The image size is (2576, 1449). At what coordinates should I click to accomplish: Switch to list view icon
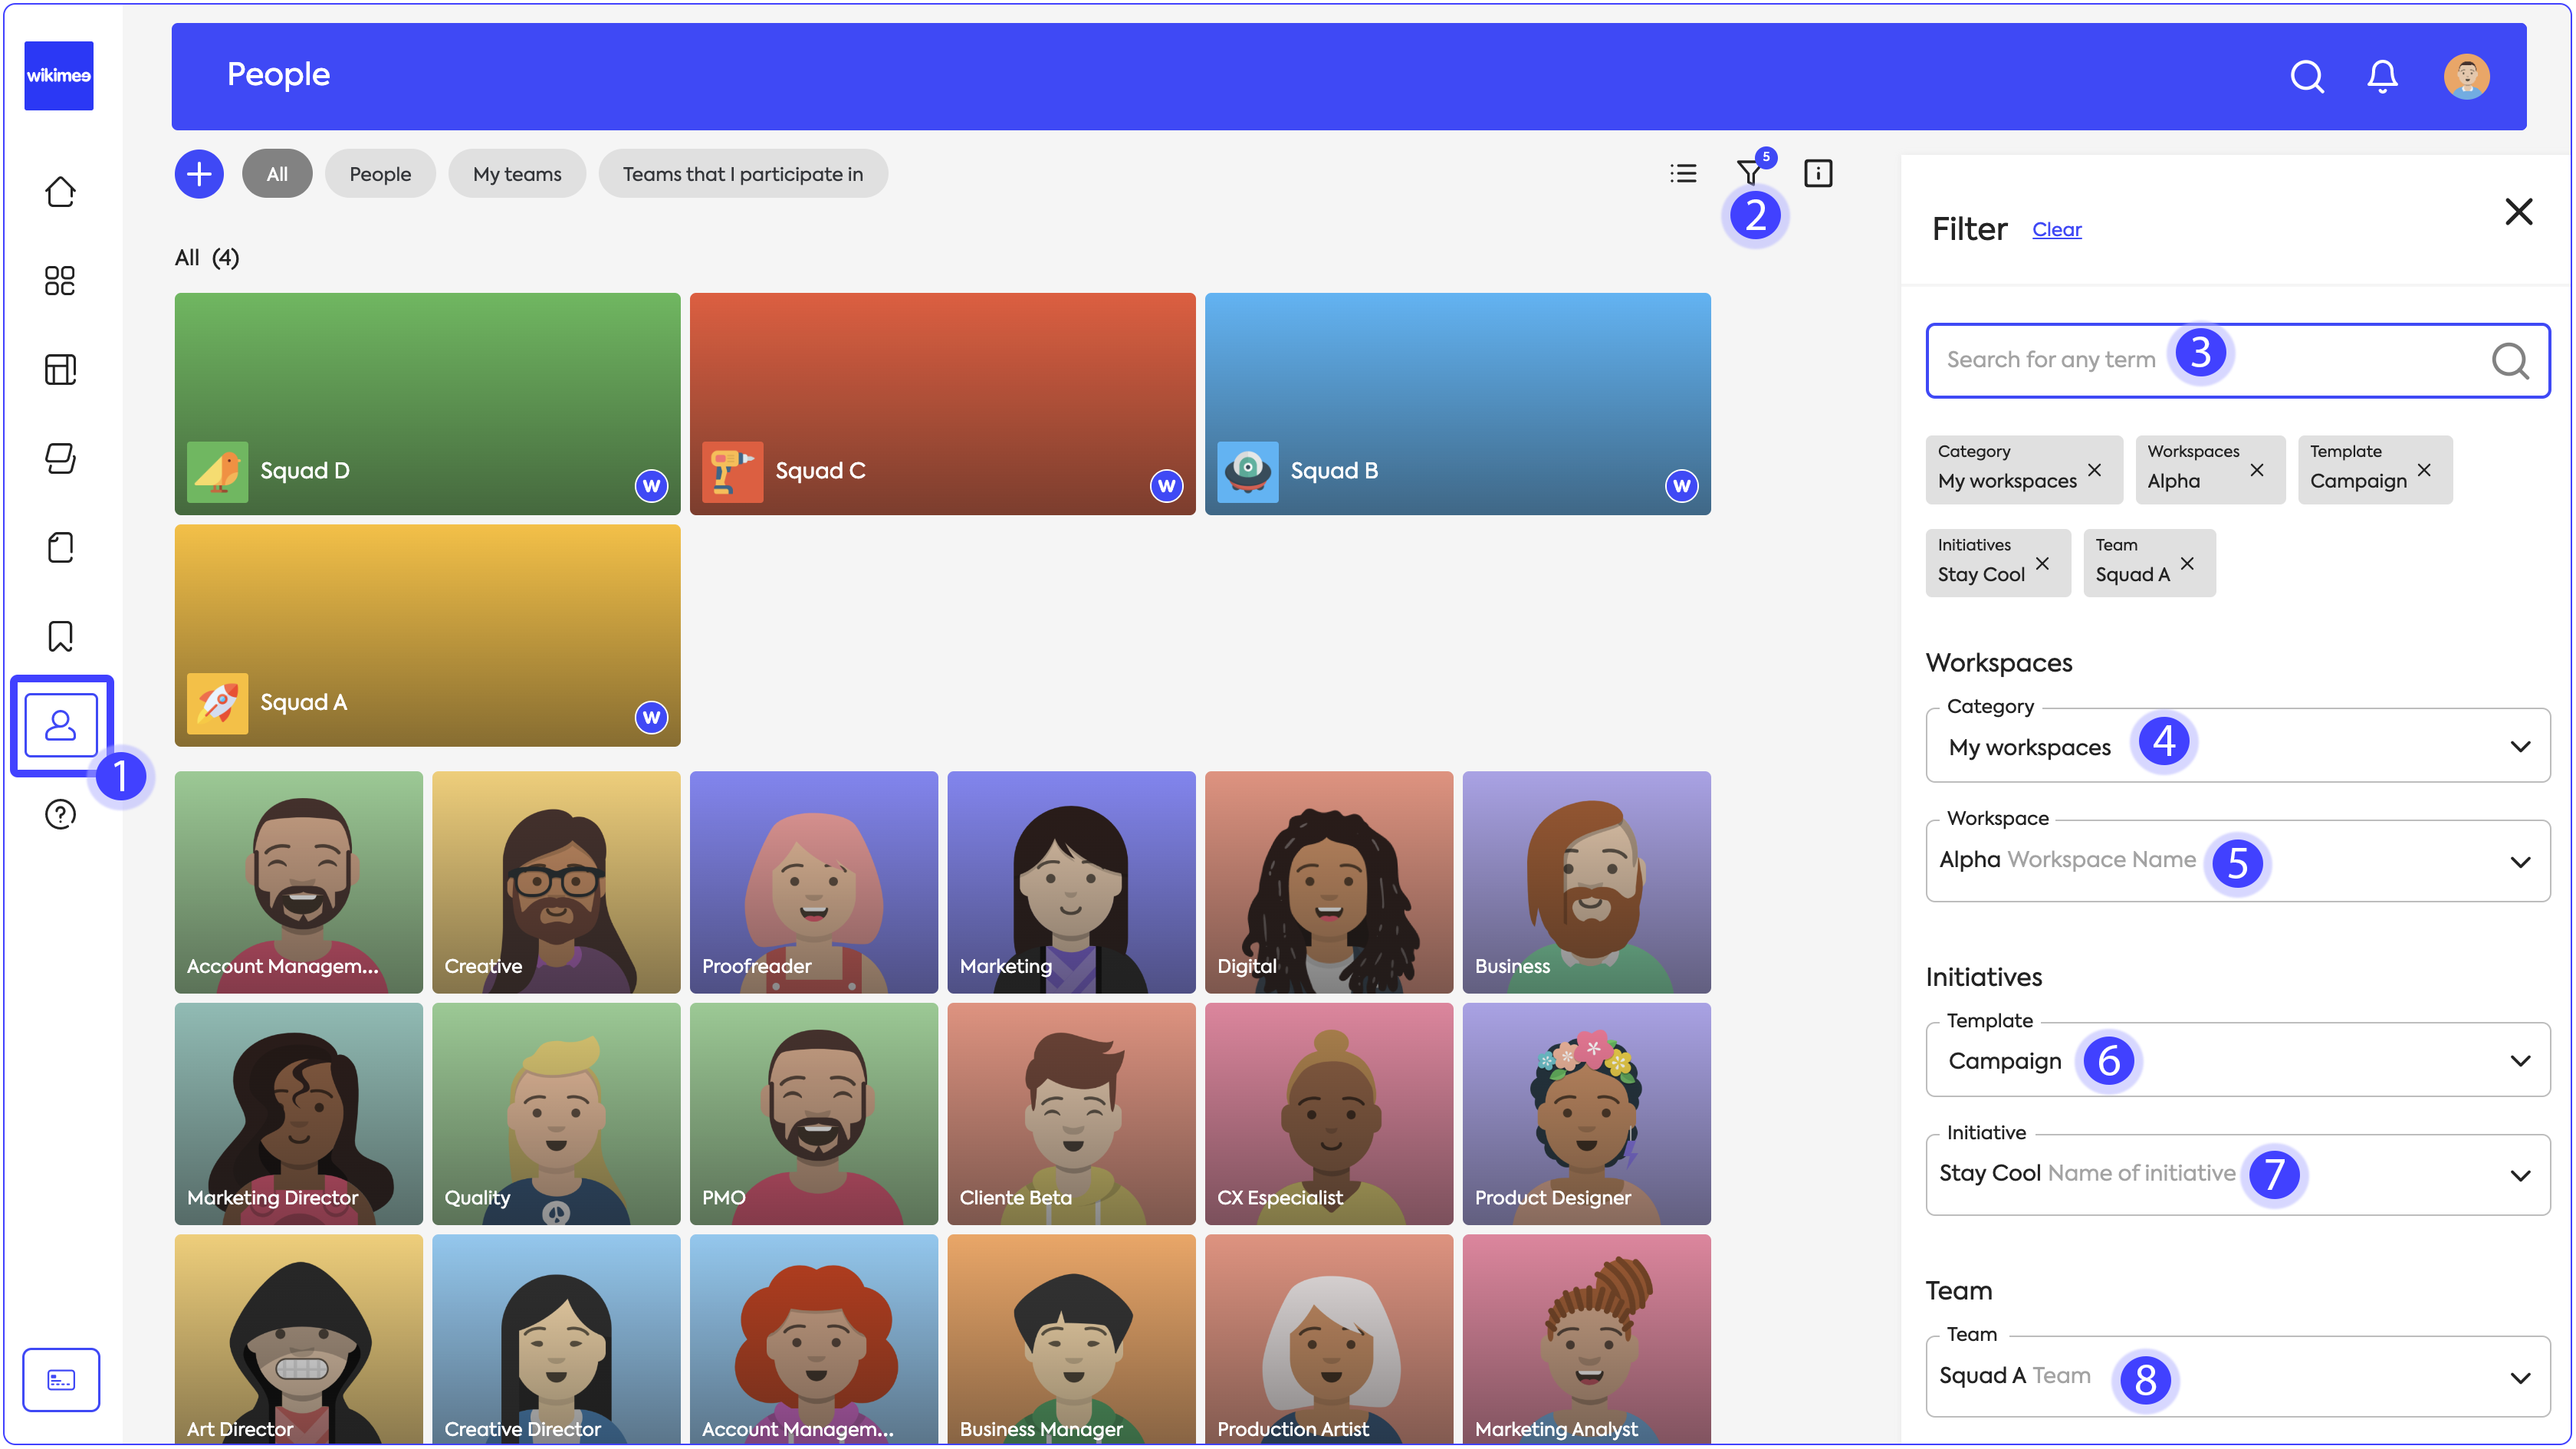point(1683,174)
